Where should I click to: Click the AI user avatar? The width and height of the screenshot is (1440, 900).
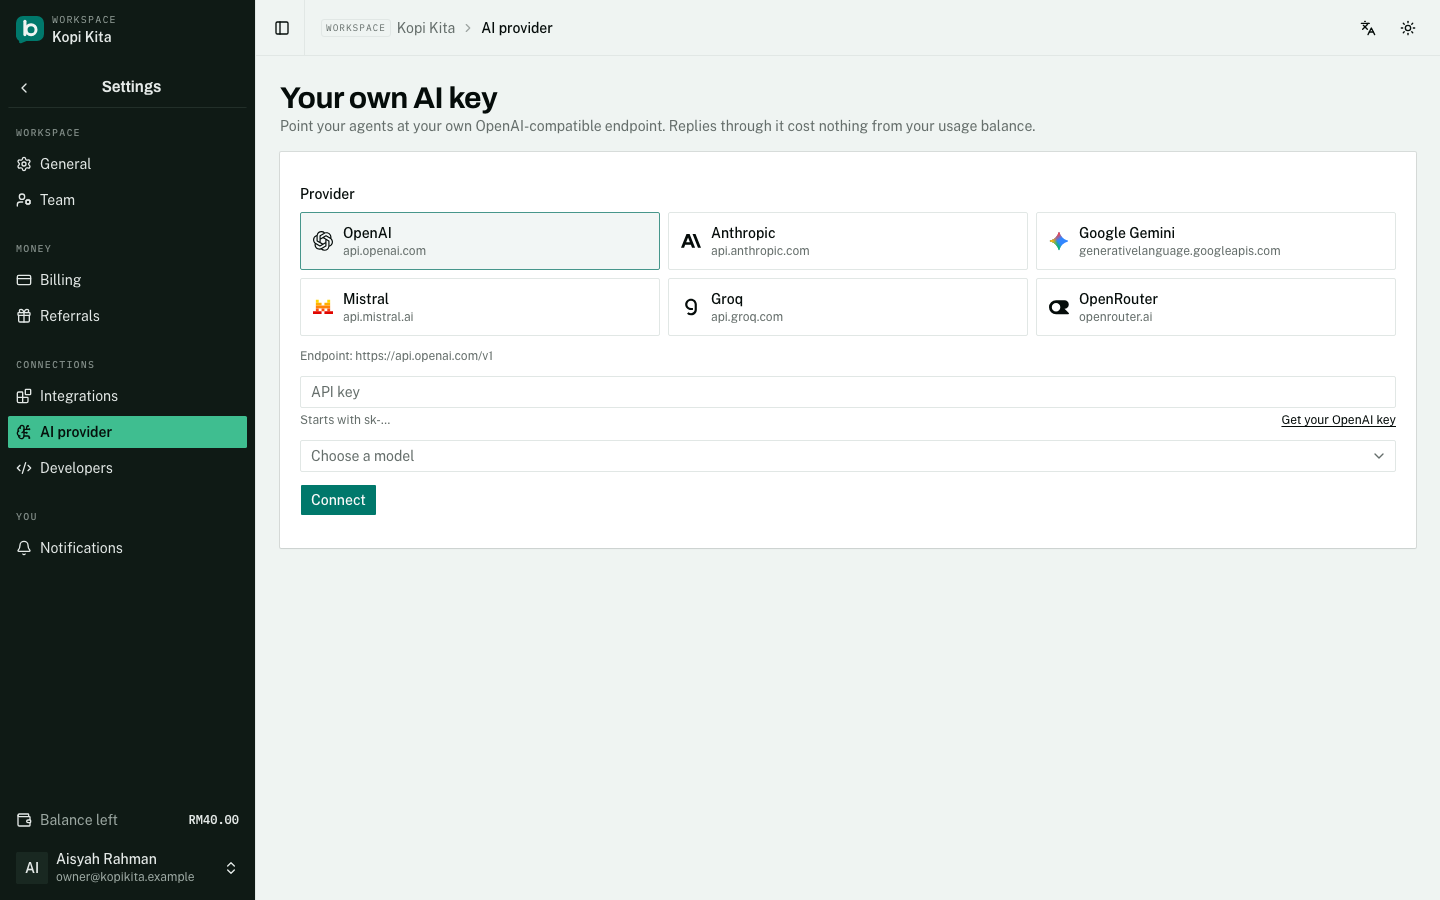pos(32,868)
